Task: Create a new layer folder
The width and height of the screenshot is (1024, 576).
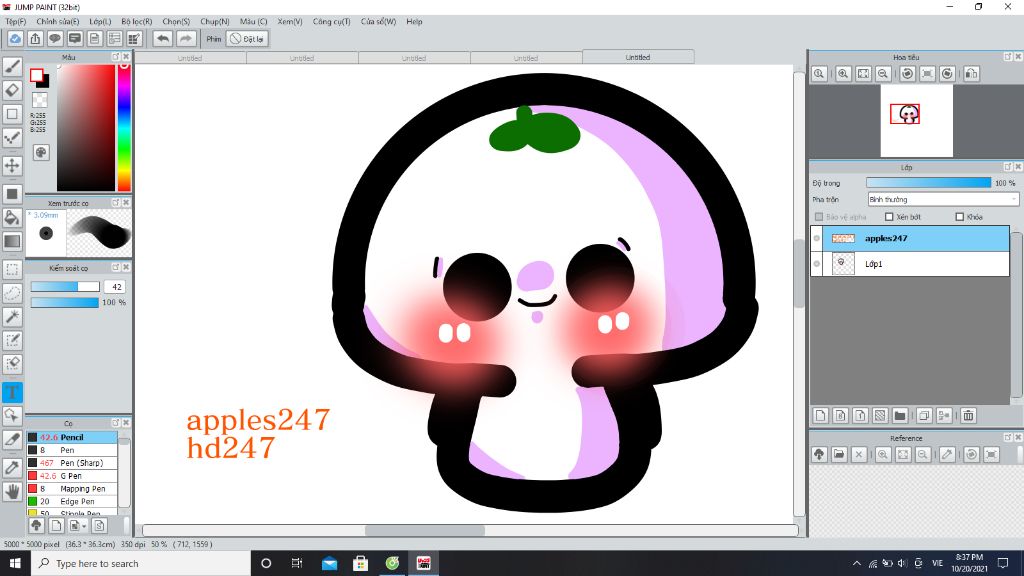Action: [900, 415]
